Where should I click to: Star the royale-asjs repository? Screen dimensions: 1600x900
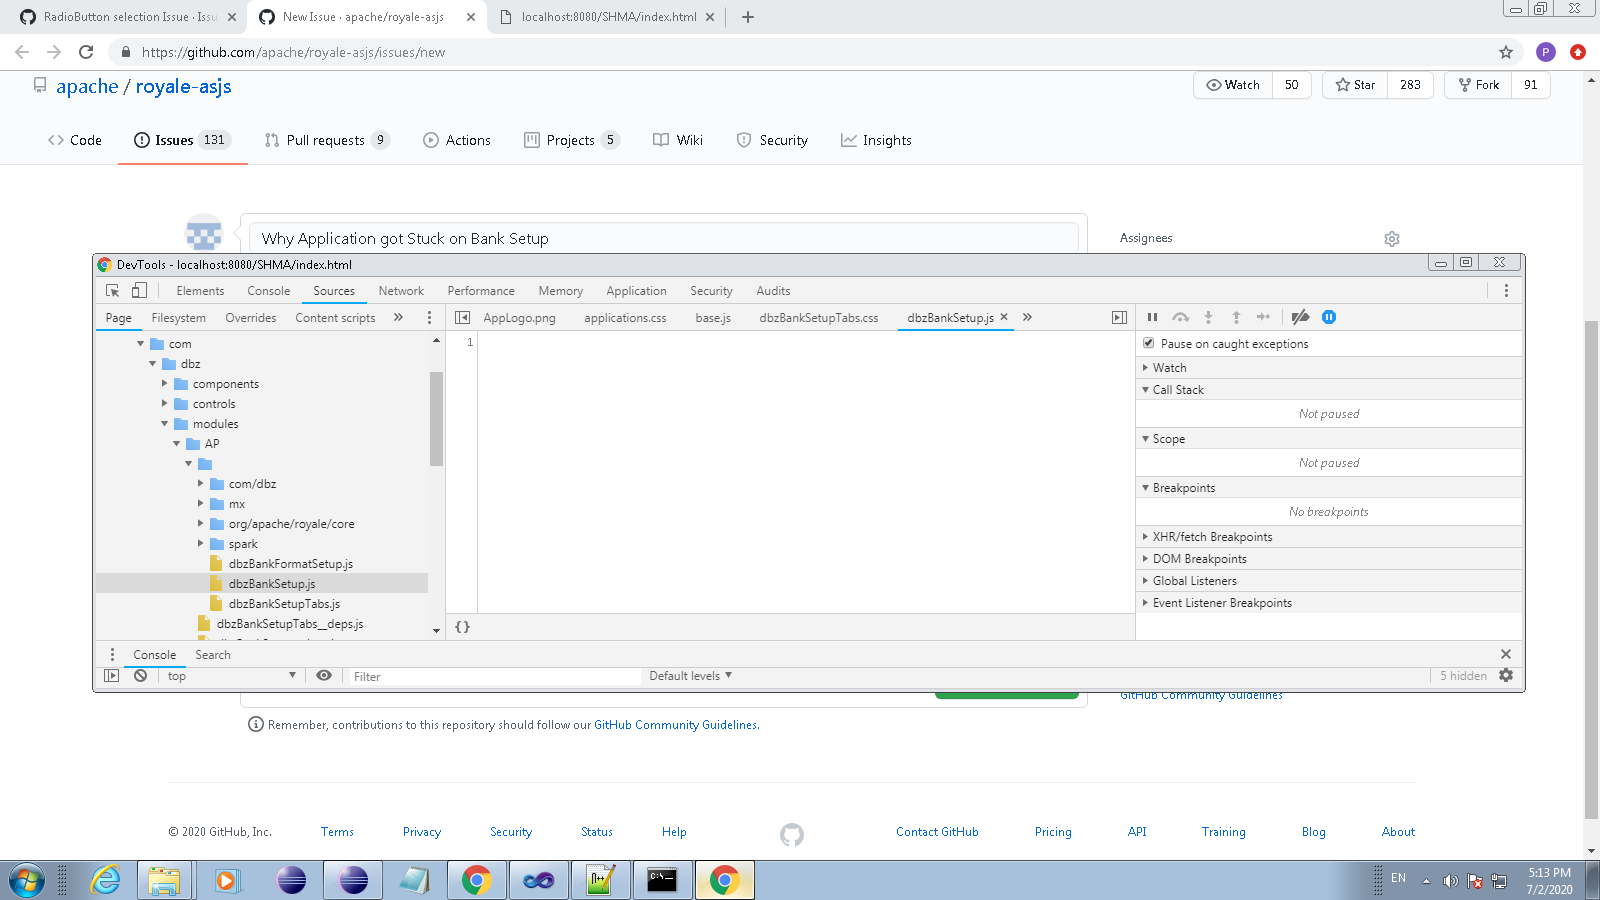tap(1355, 85)
